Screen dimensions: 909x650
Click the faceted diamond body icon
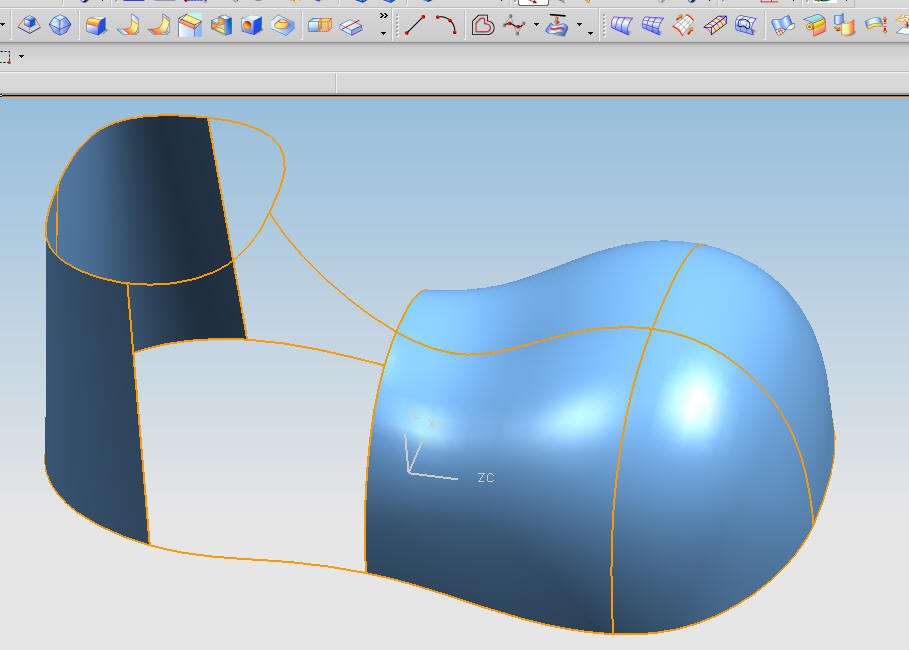[60, 25]
